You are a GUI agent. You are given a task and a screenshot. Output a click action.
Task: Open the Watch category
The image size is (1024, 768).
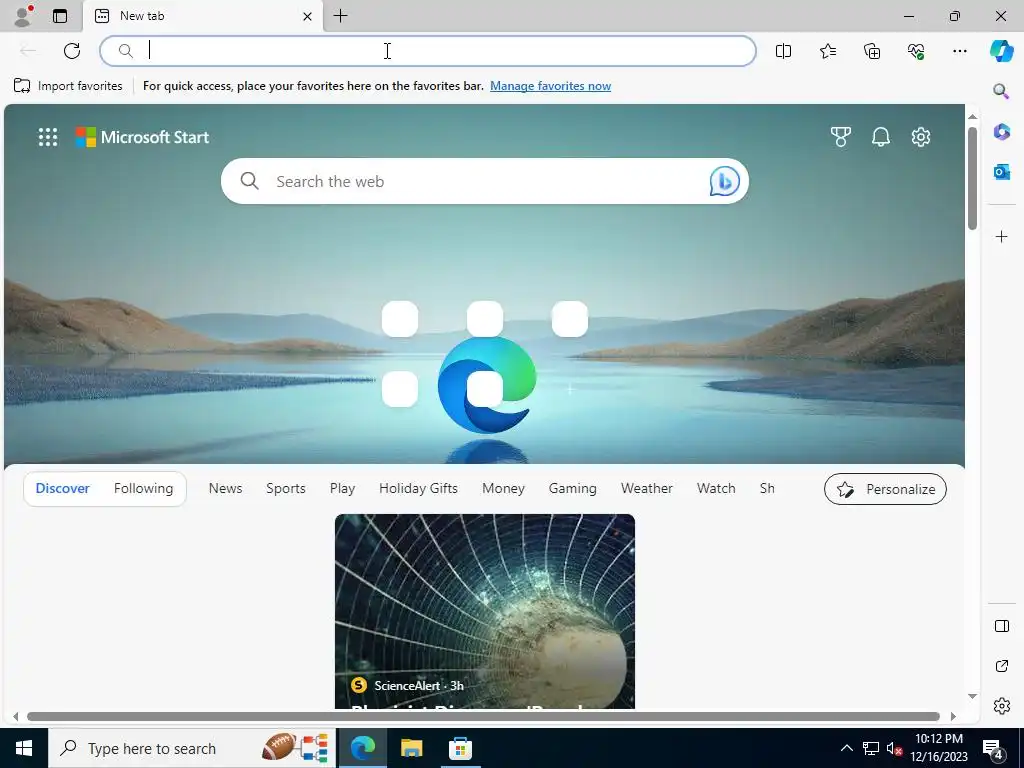click(x=716, y=488)
